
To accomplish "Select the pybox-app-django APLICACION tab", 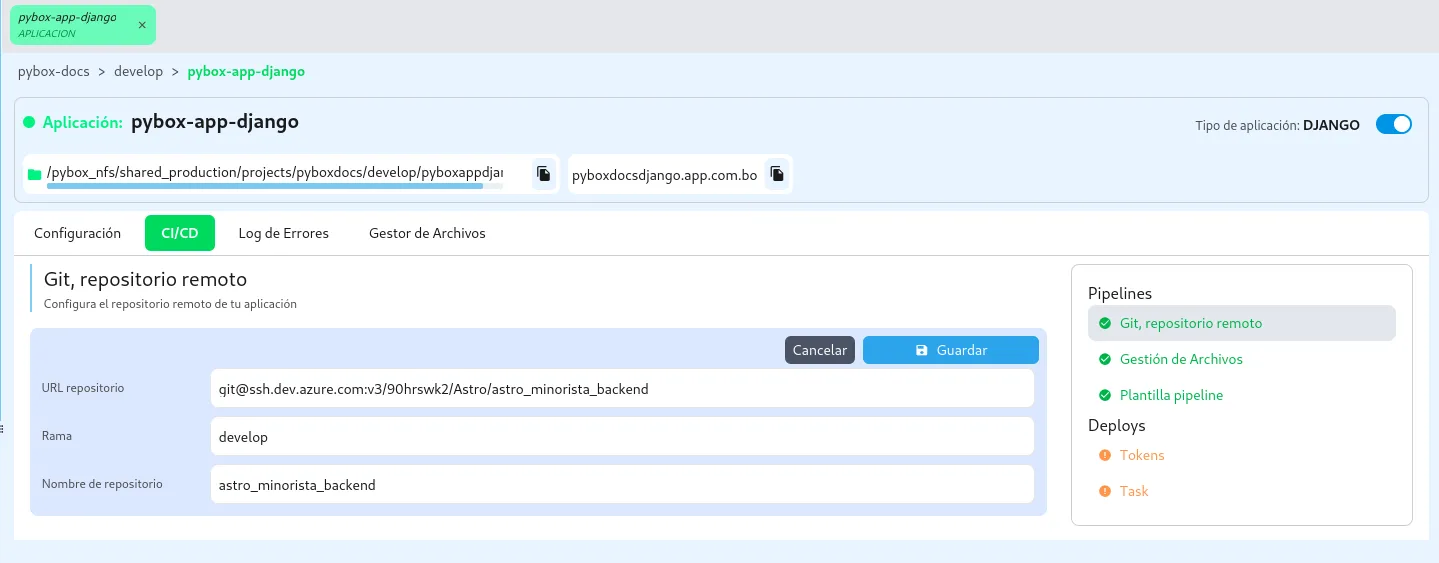I will click(x=83, y=25).
